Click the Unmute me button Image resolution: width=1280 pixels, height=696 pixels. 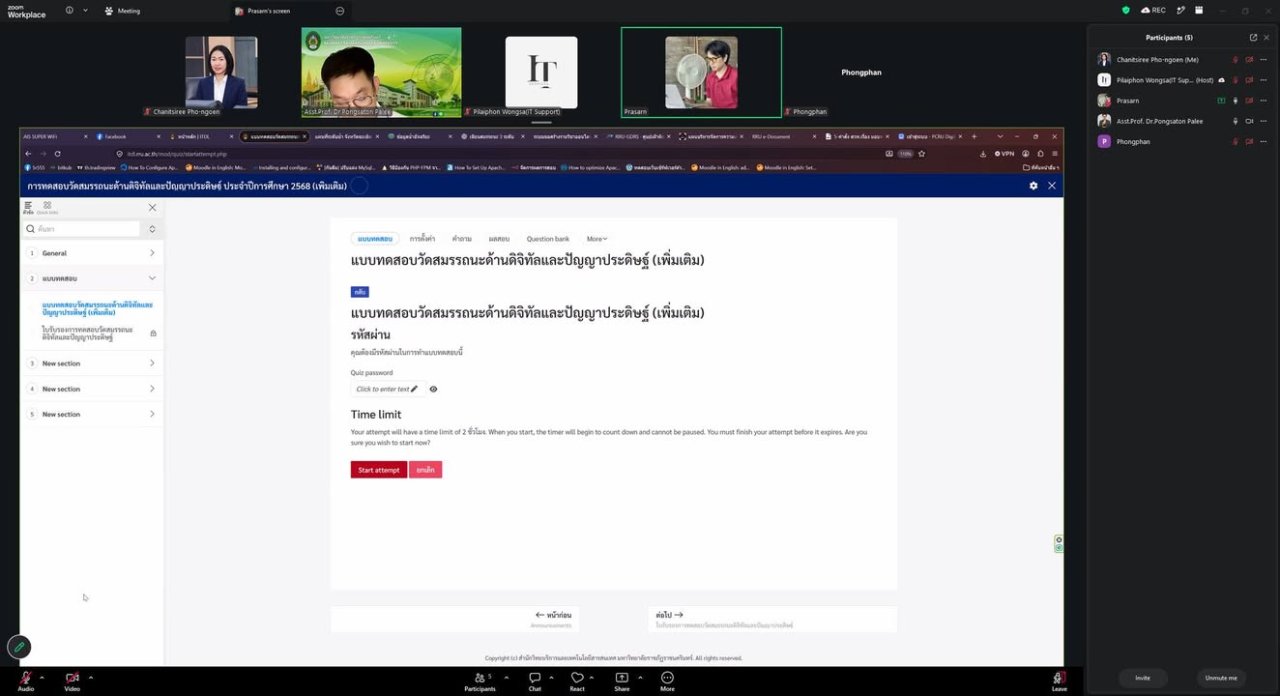(1220, 678)
